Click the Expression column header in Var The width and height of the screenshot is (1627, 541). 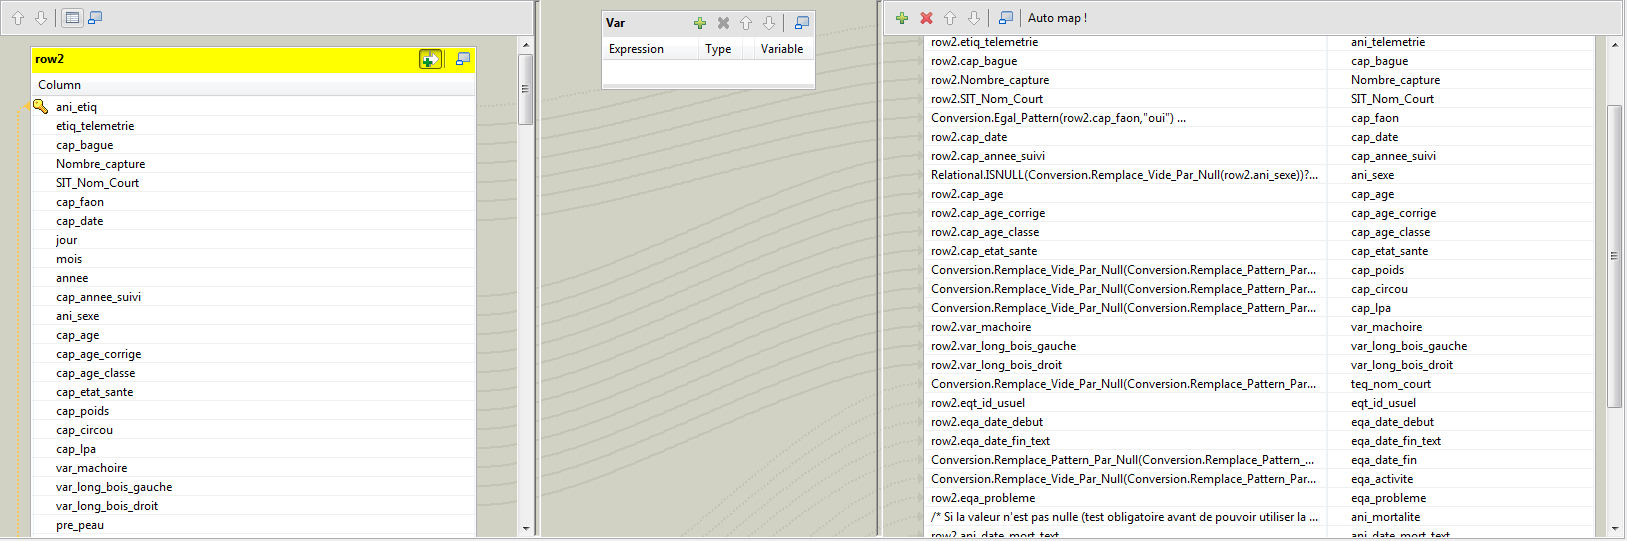click(x=636, y=49)
